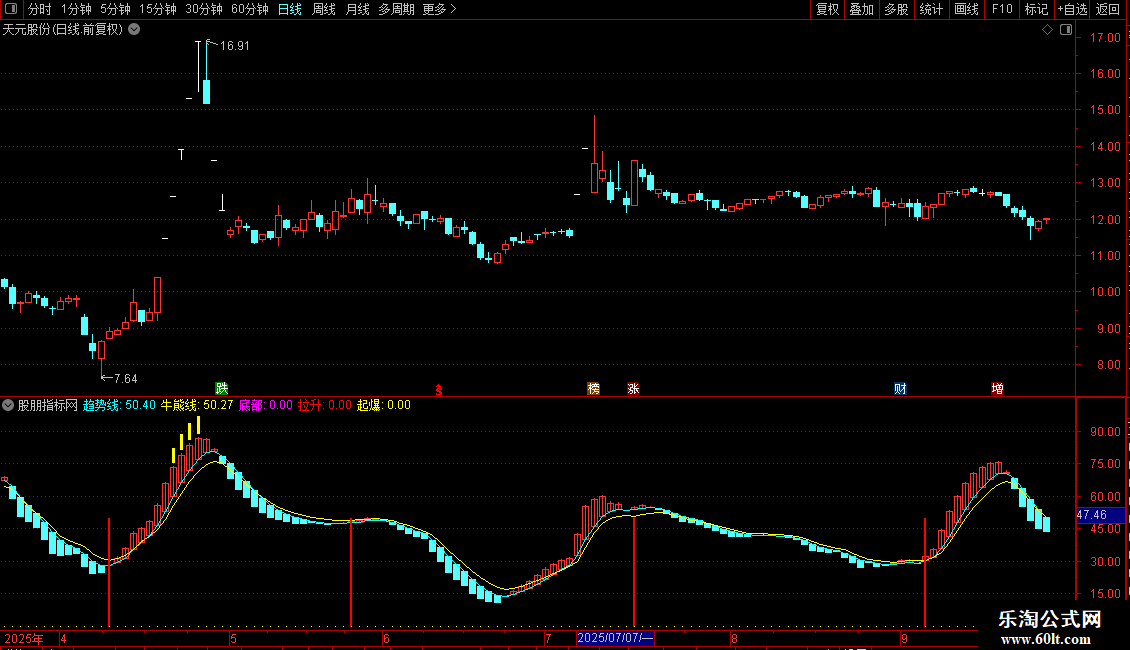Select the 1分钟 period
Image resolution: width=1130 pixels, height=650 pixels.
pos(76,9)
